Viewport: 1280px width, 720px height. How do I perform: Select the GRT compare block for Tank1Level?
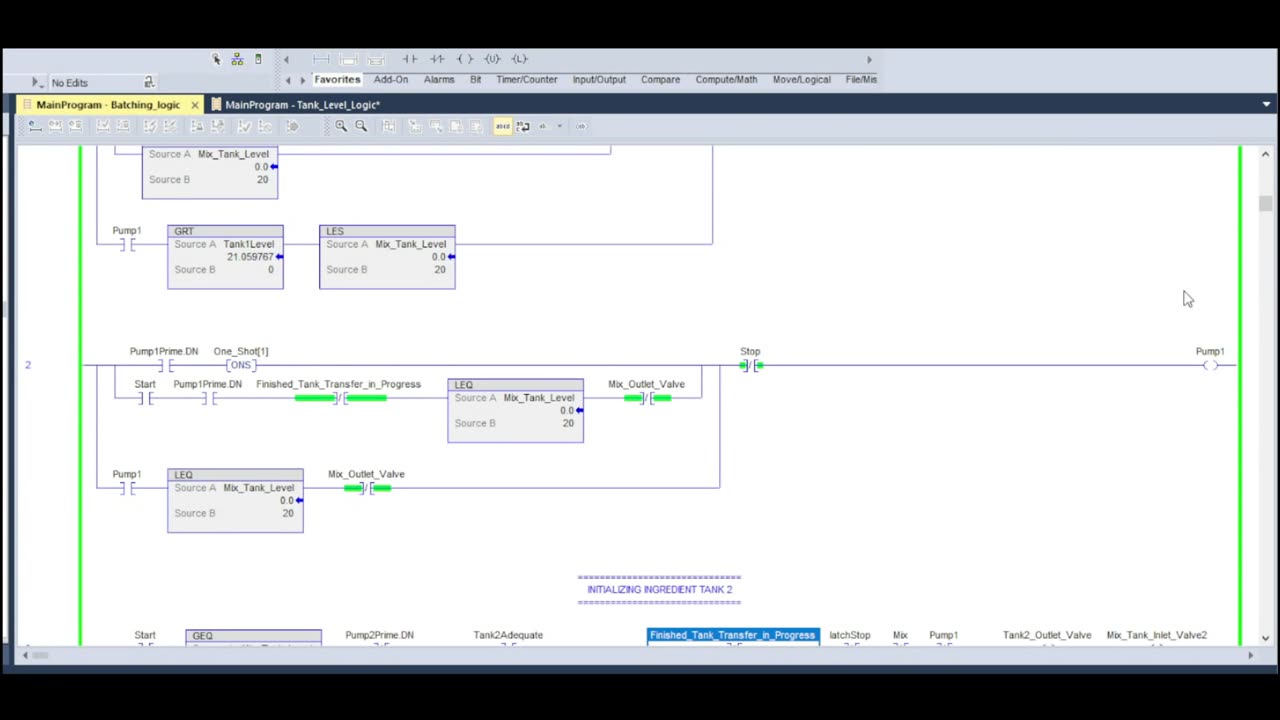[x=225, y=257]
